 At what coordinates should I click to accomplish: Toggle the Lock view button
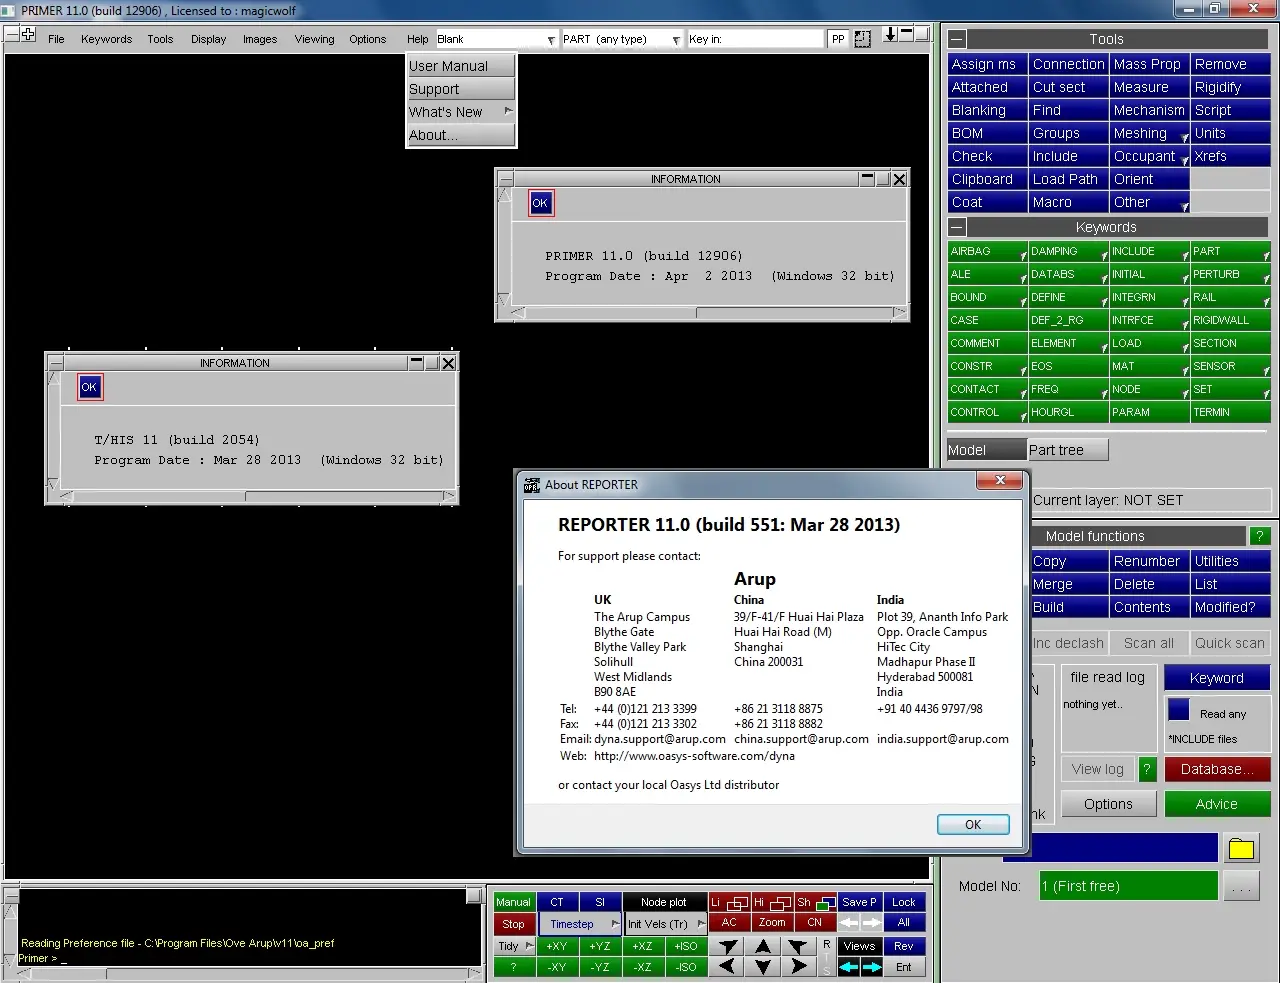click(903, 902)
